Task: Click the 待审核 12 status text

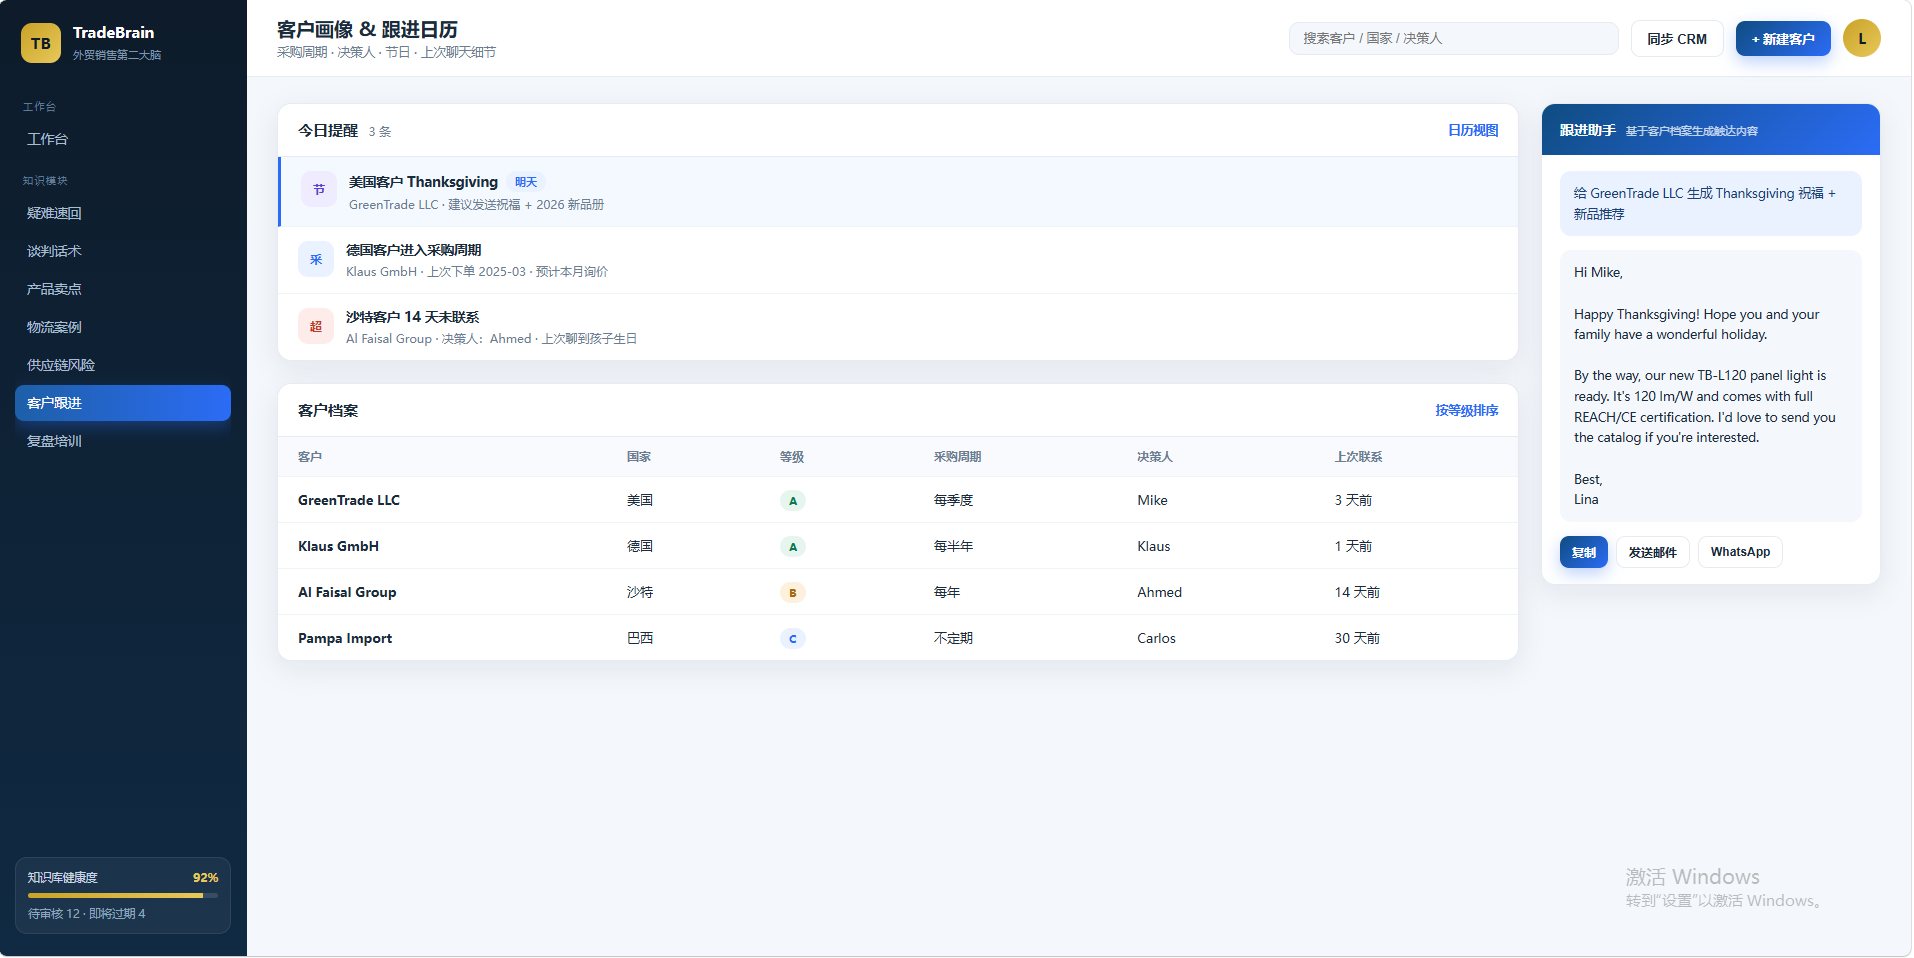Action: click(54, 914)
